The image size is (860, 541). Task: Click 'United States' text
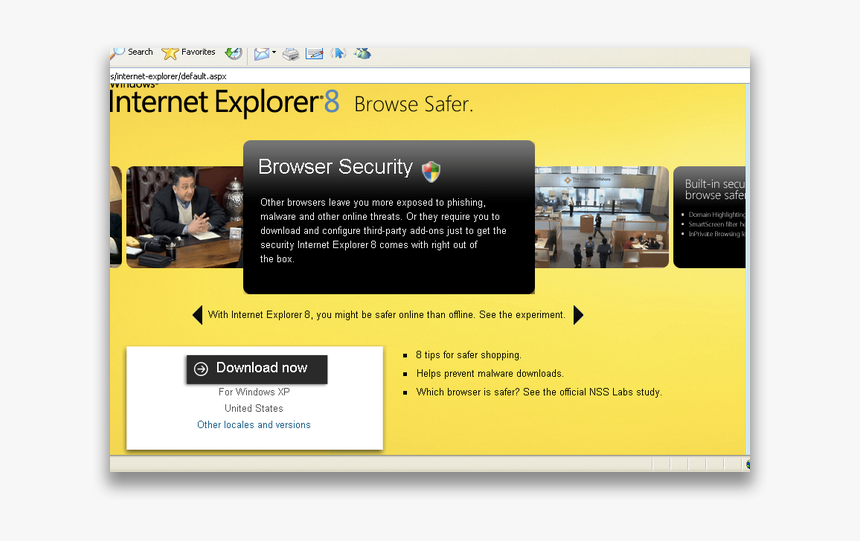coord(254,408)
